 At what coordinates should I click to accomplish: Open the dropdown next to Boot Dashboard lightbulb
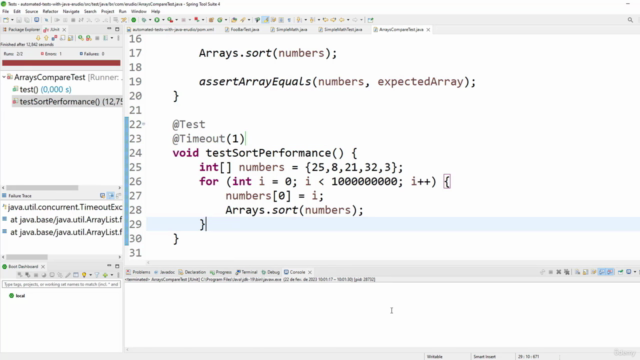coord(91,275)
